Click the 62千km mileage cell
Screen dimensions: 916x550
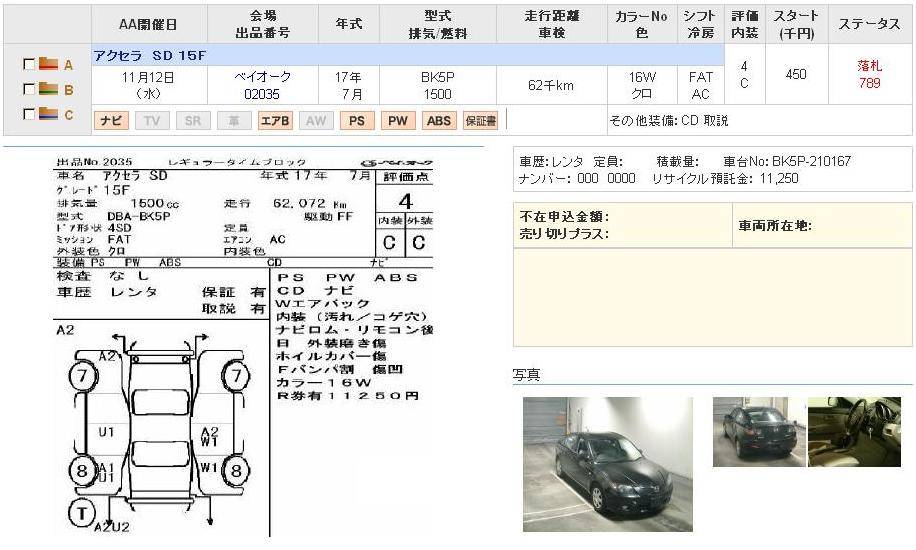coord(551,85)
